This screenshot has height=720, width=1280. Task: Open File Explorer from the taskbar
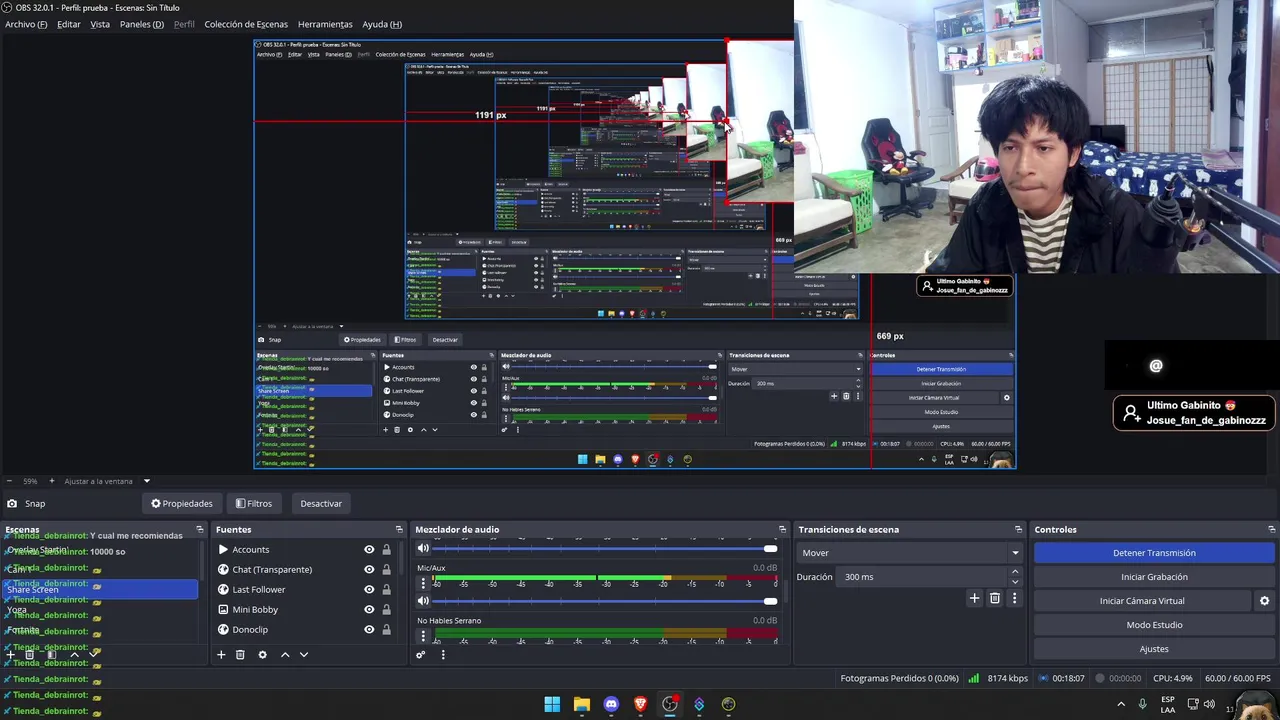pos(581,704)
